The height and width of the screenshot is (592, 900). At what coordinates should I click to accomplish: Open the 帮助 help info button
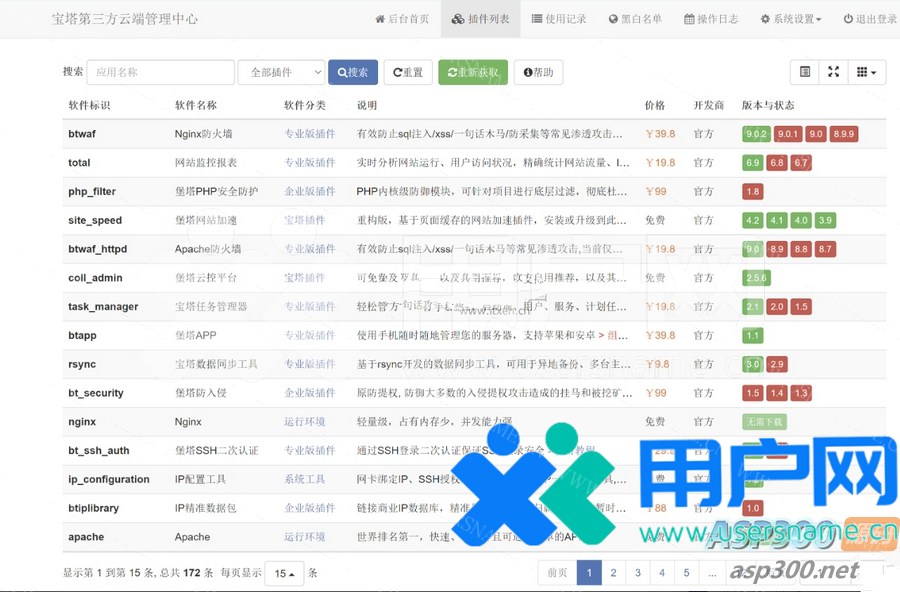pos(538,72)
